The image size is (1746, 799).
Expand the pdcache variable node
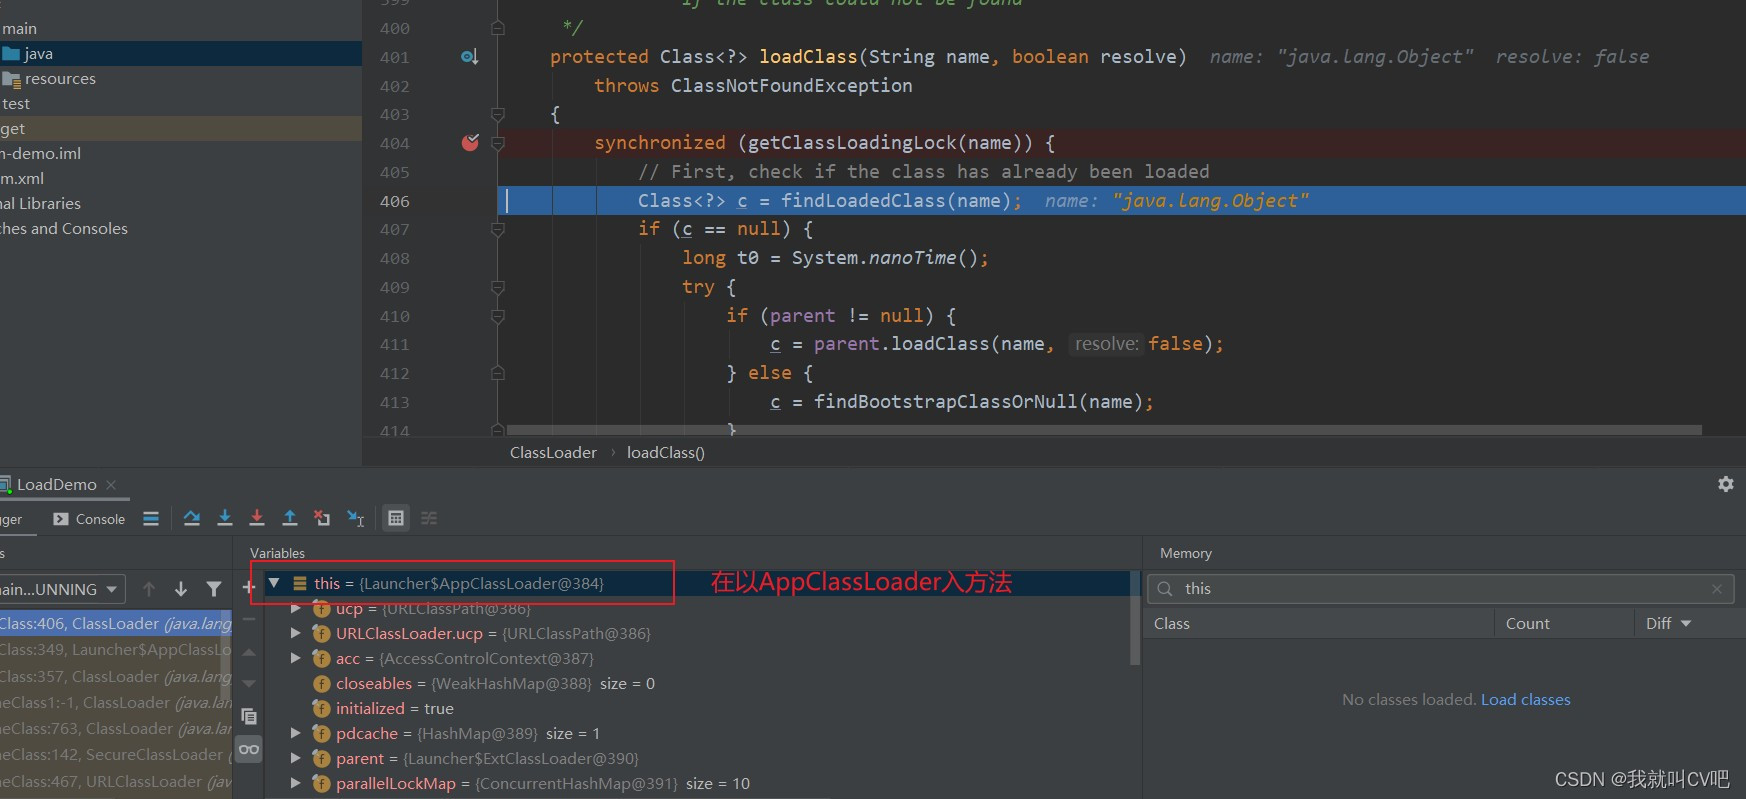[x=295, y=733]
